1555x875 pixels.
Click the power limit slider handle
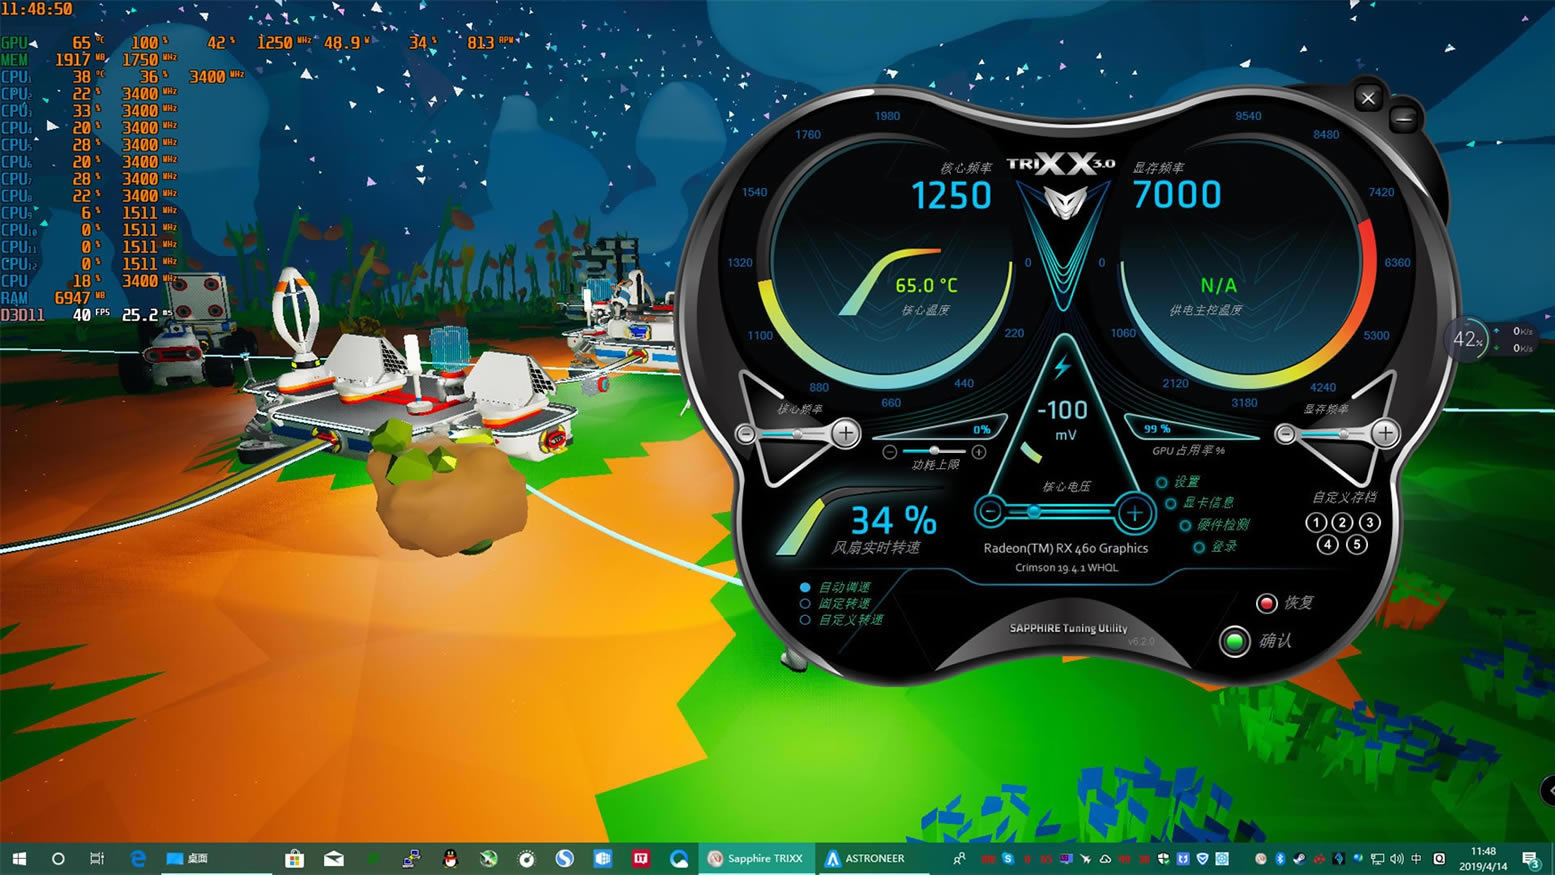click(933, 451)
